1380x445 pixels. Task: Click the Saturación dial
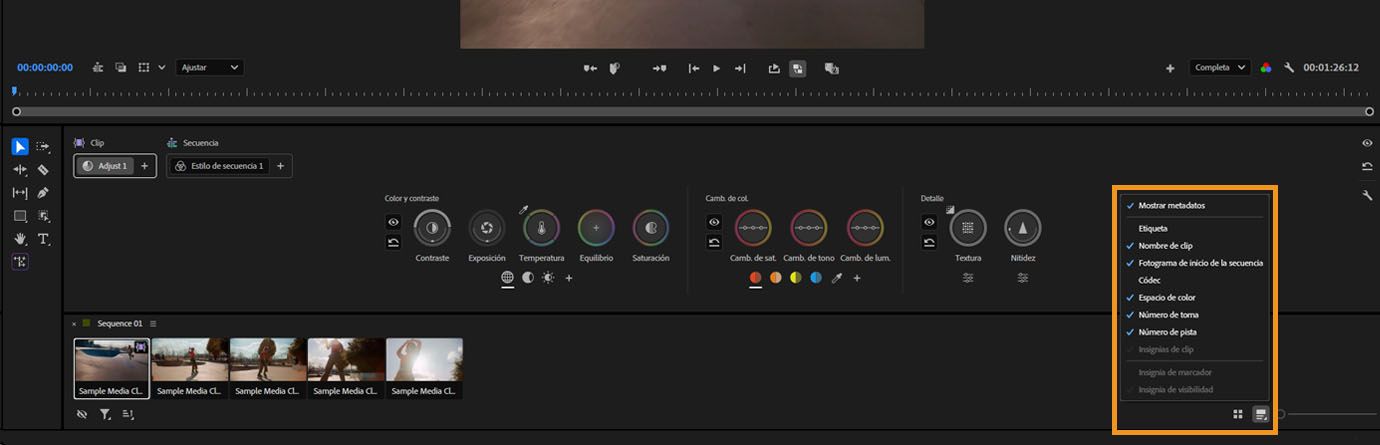(x=651, y=228)
